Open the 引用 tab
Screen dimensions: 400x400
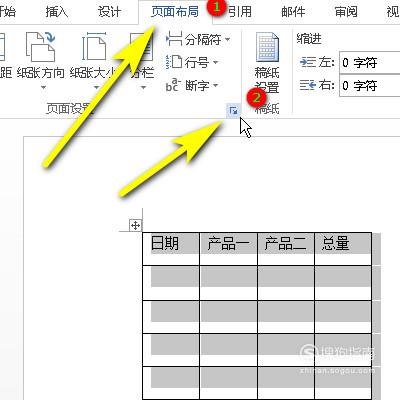click(x=239, y=12)
